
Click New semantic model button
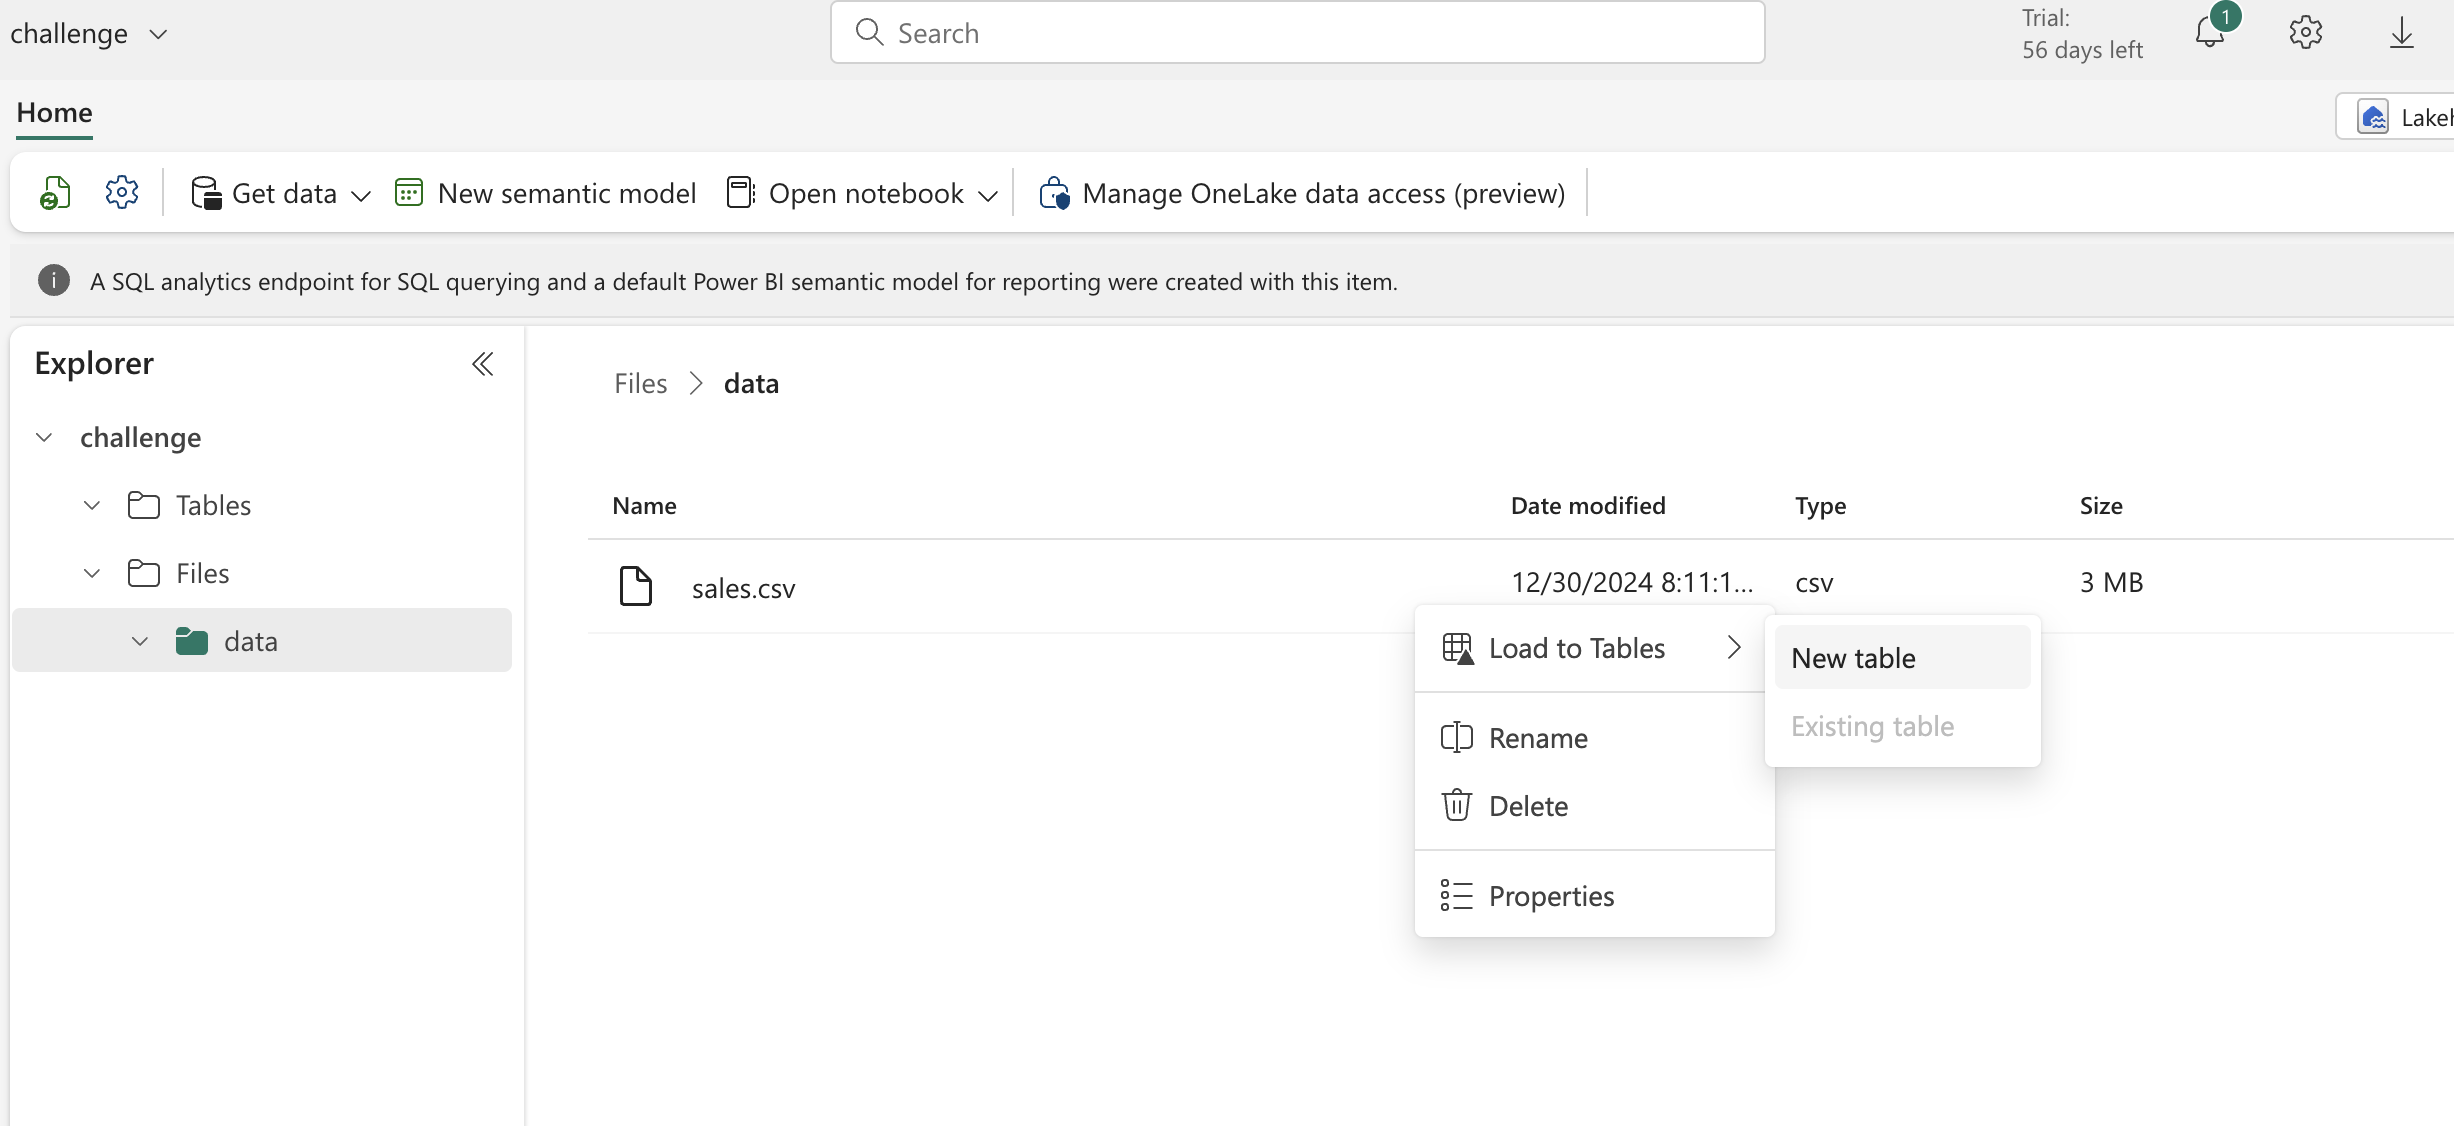546,193
